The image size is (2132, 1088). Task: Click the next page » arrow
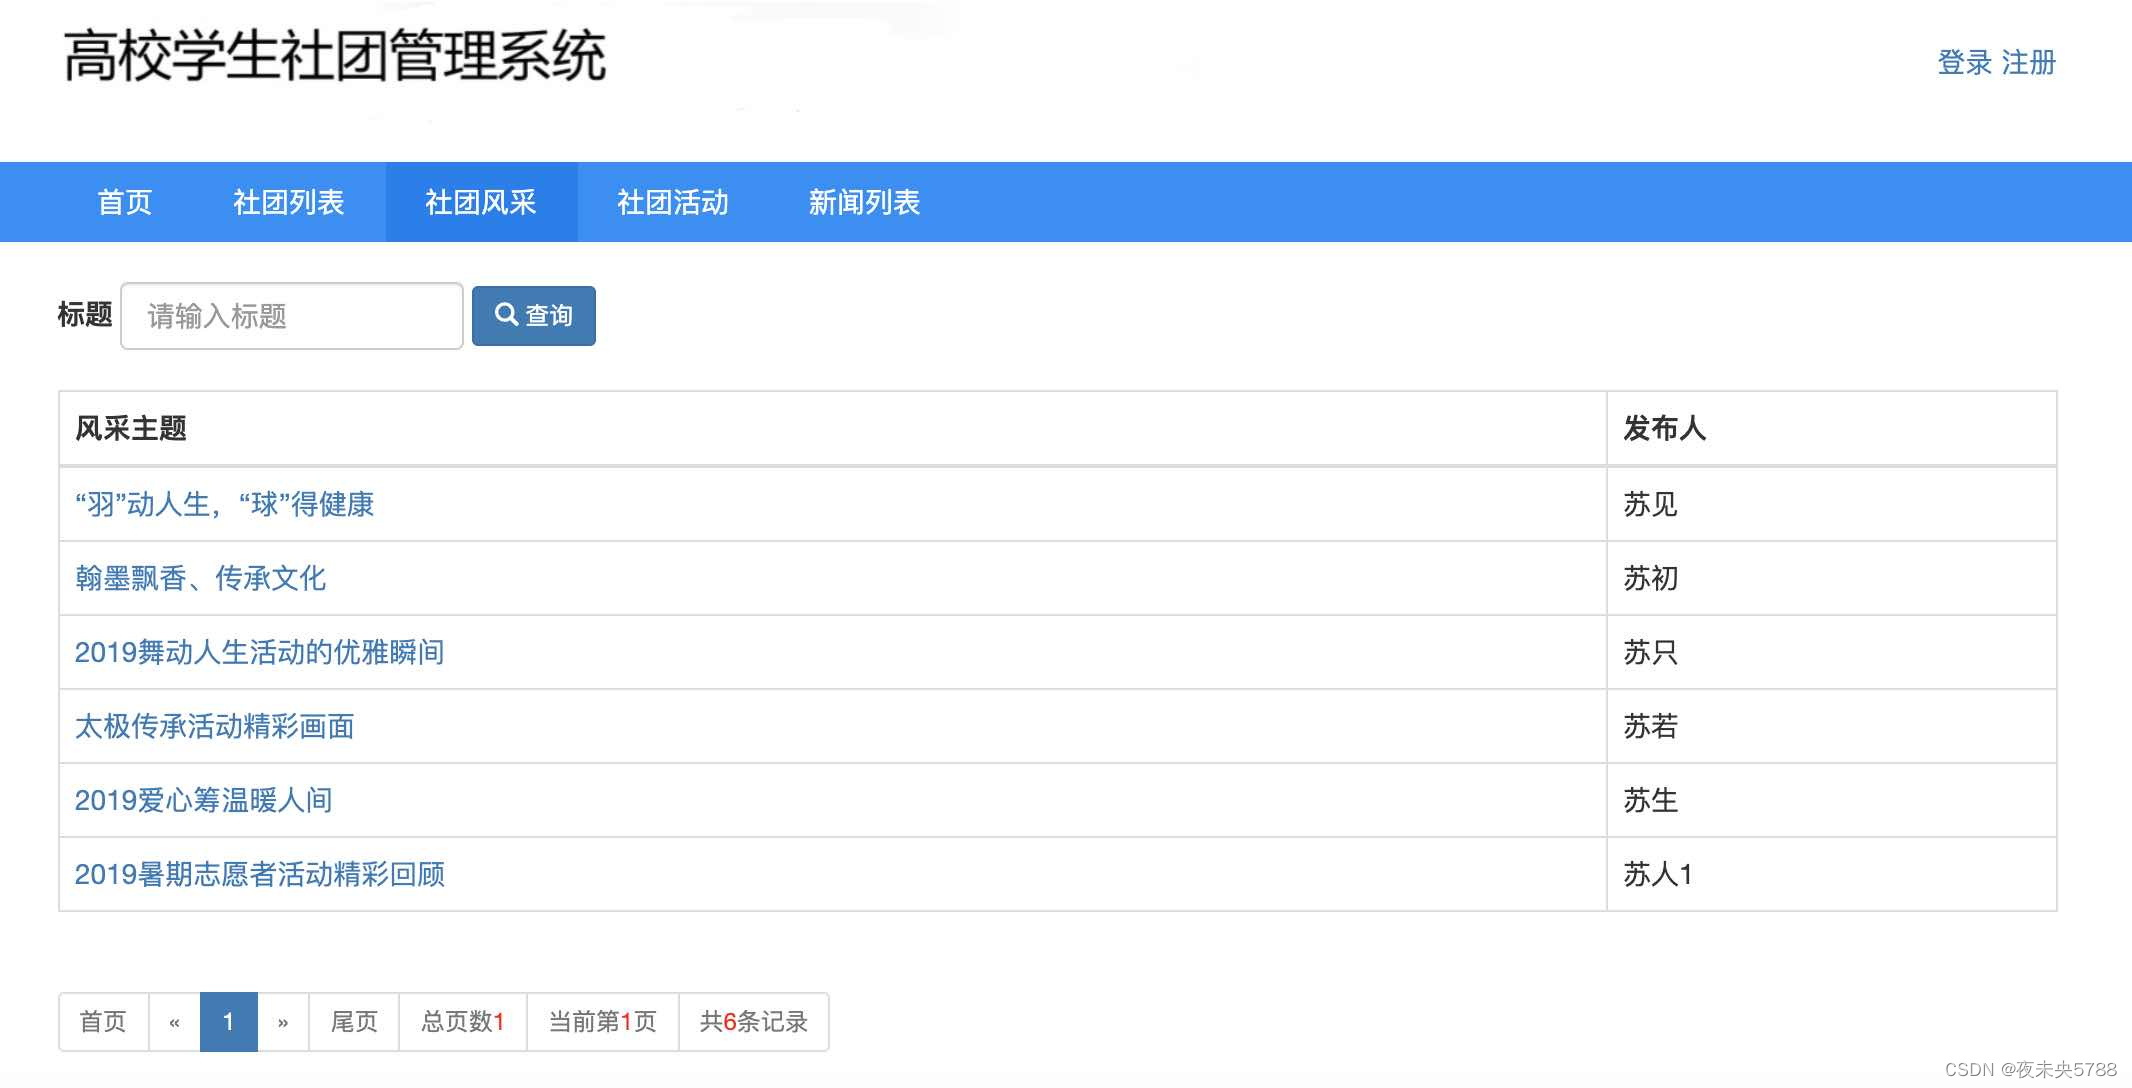(283, 1021)
